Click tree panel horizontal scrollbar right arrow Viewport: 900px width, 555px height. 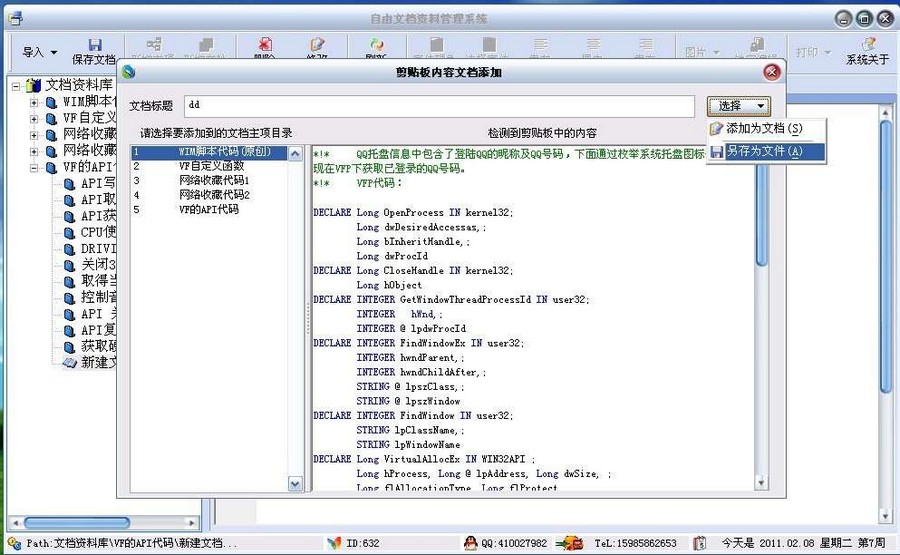pyautogui.click(x=192, y=523)
